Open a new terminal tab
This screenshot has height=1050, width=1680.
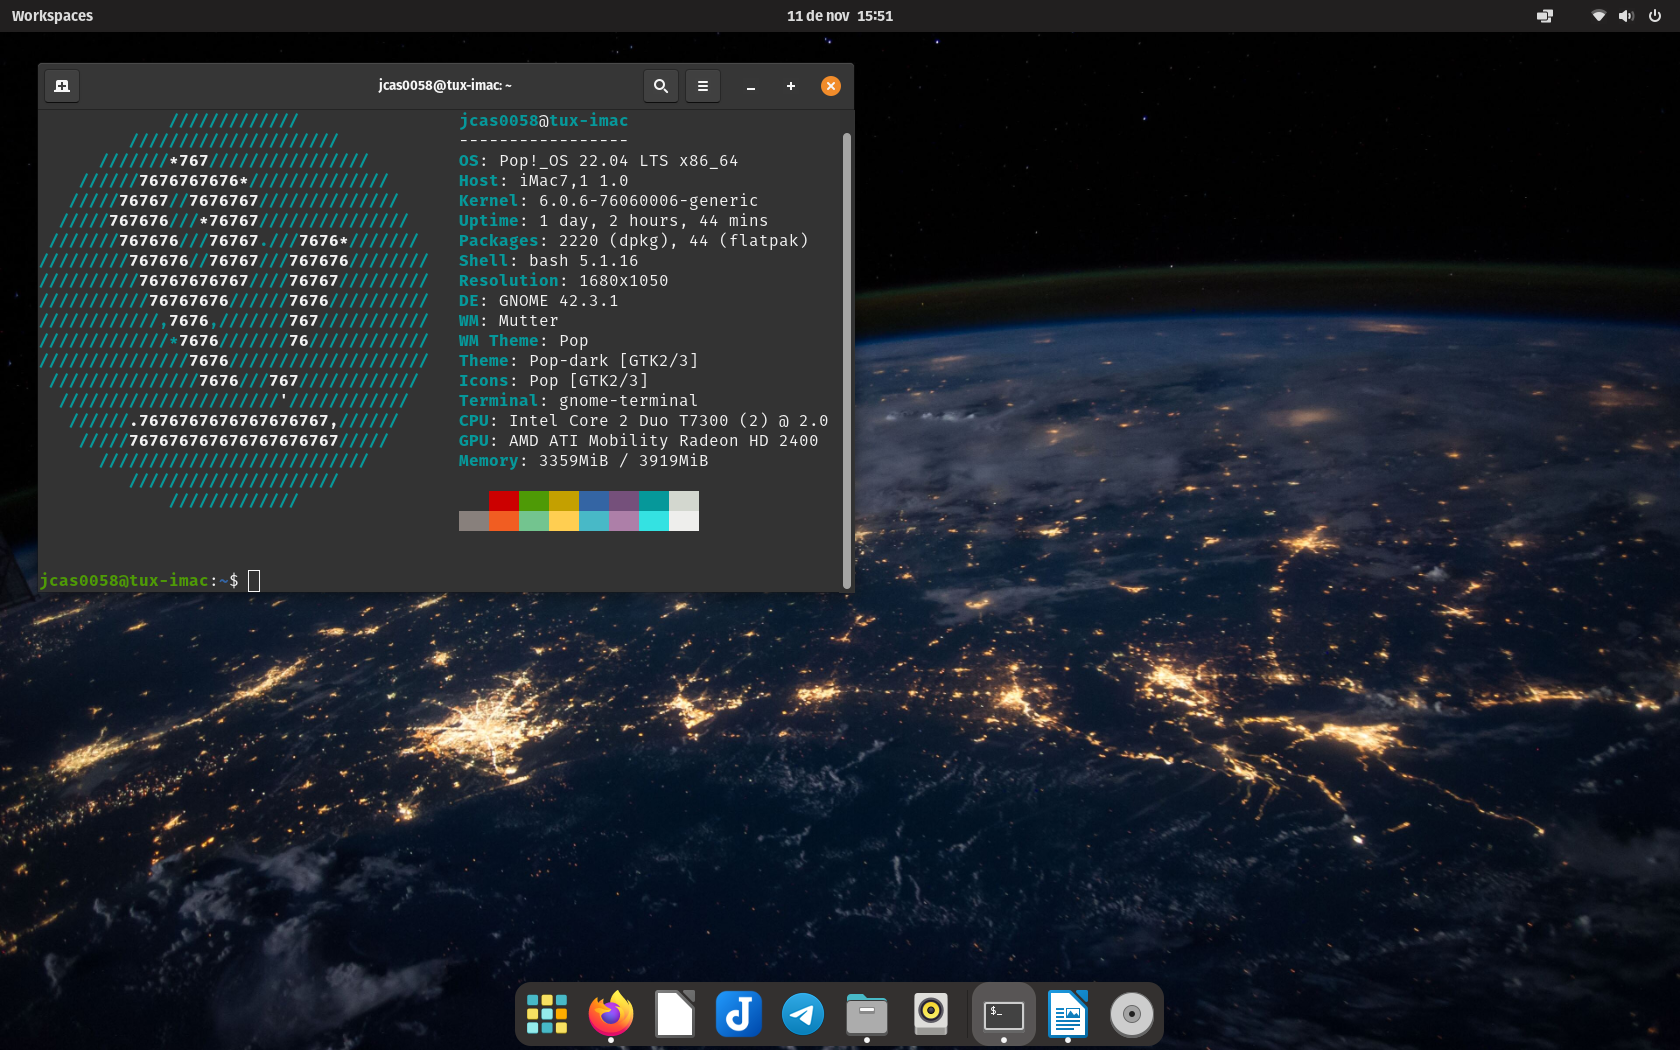(x=62, y=86)
